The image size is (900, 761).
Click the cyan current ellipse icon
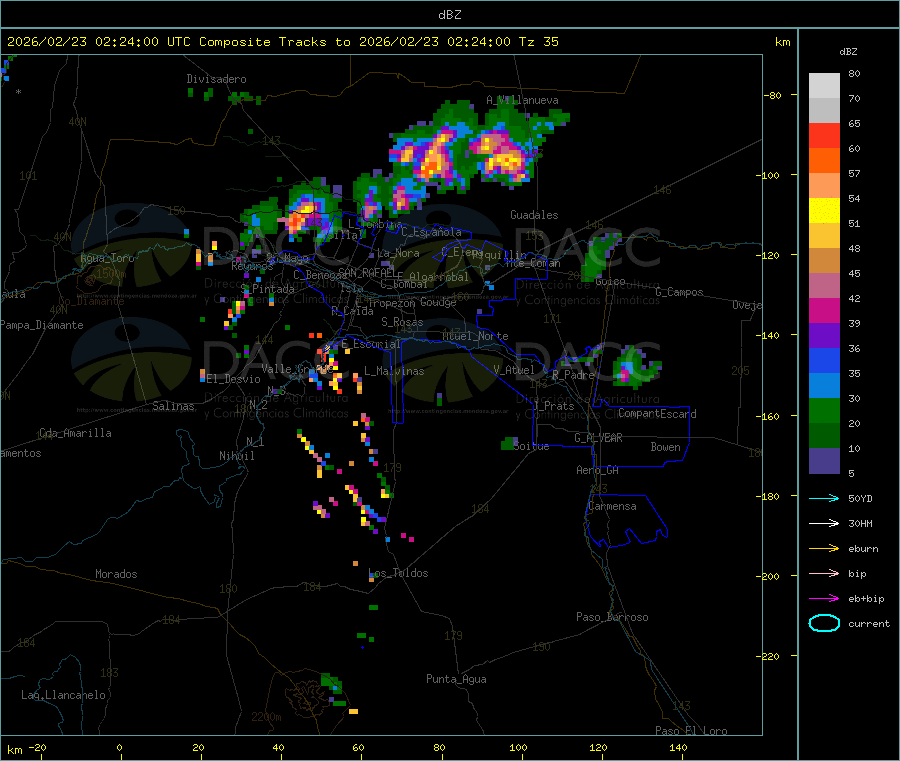[x=824, y=623]
